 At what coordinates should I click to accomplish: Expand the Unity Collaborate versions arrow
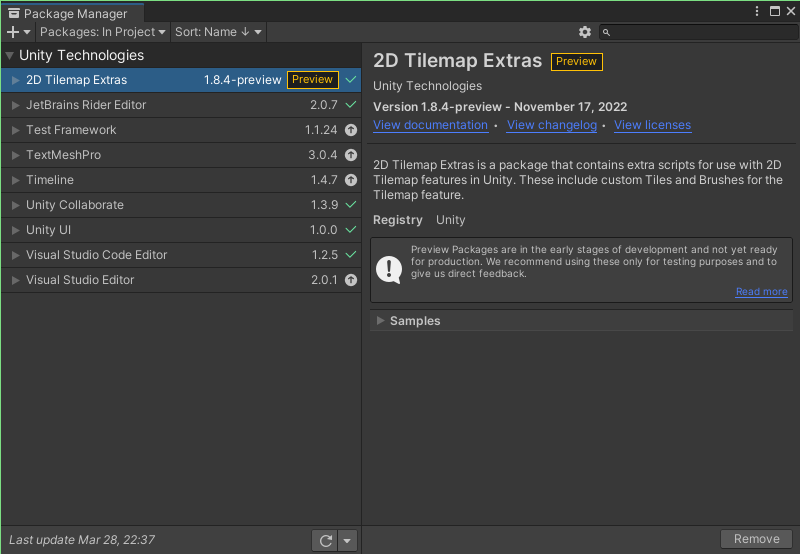(15, 205)
